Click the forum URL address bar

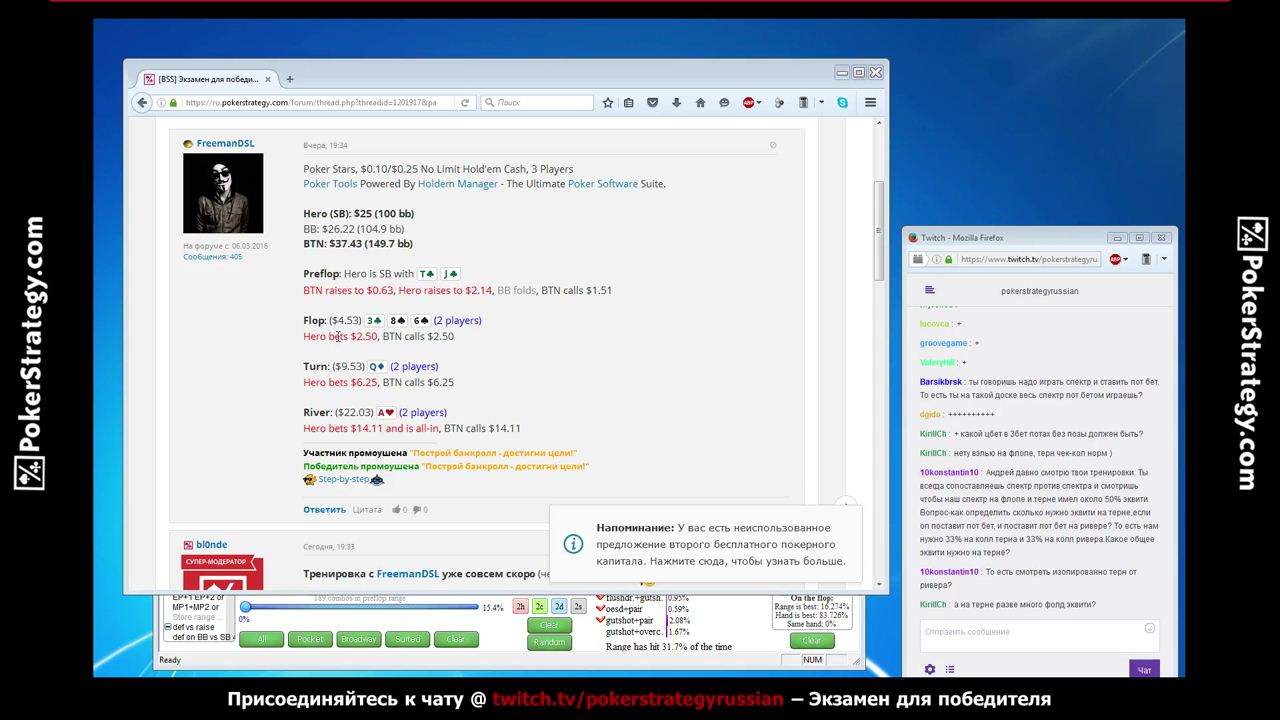click(311, 102)
